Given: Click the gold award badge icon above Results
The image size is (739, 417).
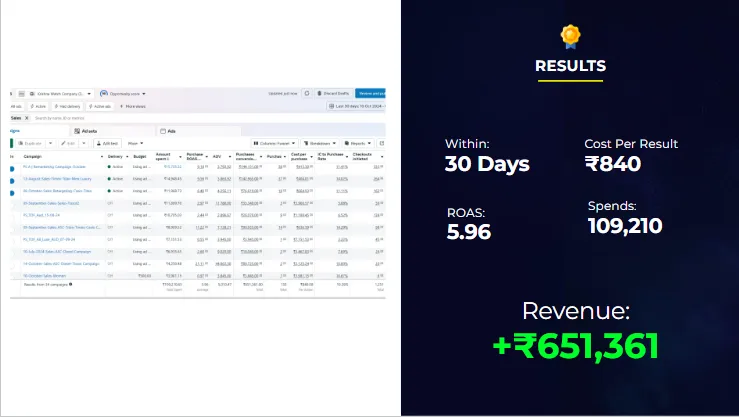Looking at the screenshot, I should pos(569,37).
